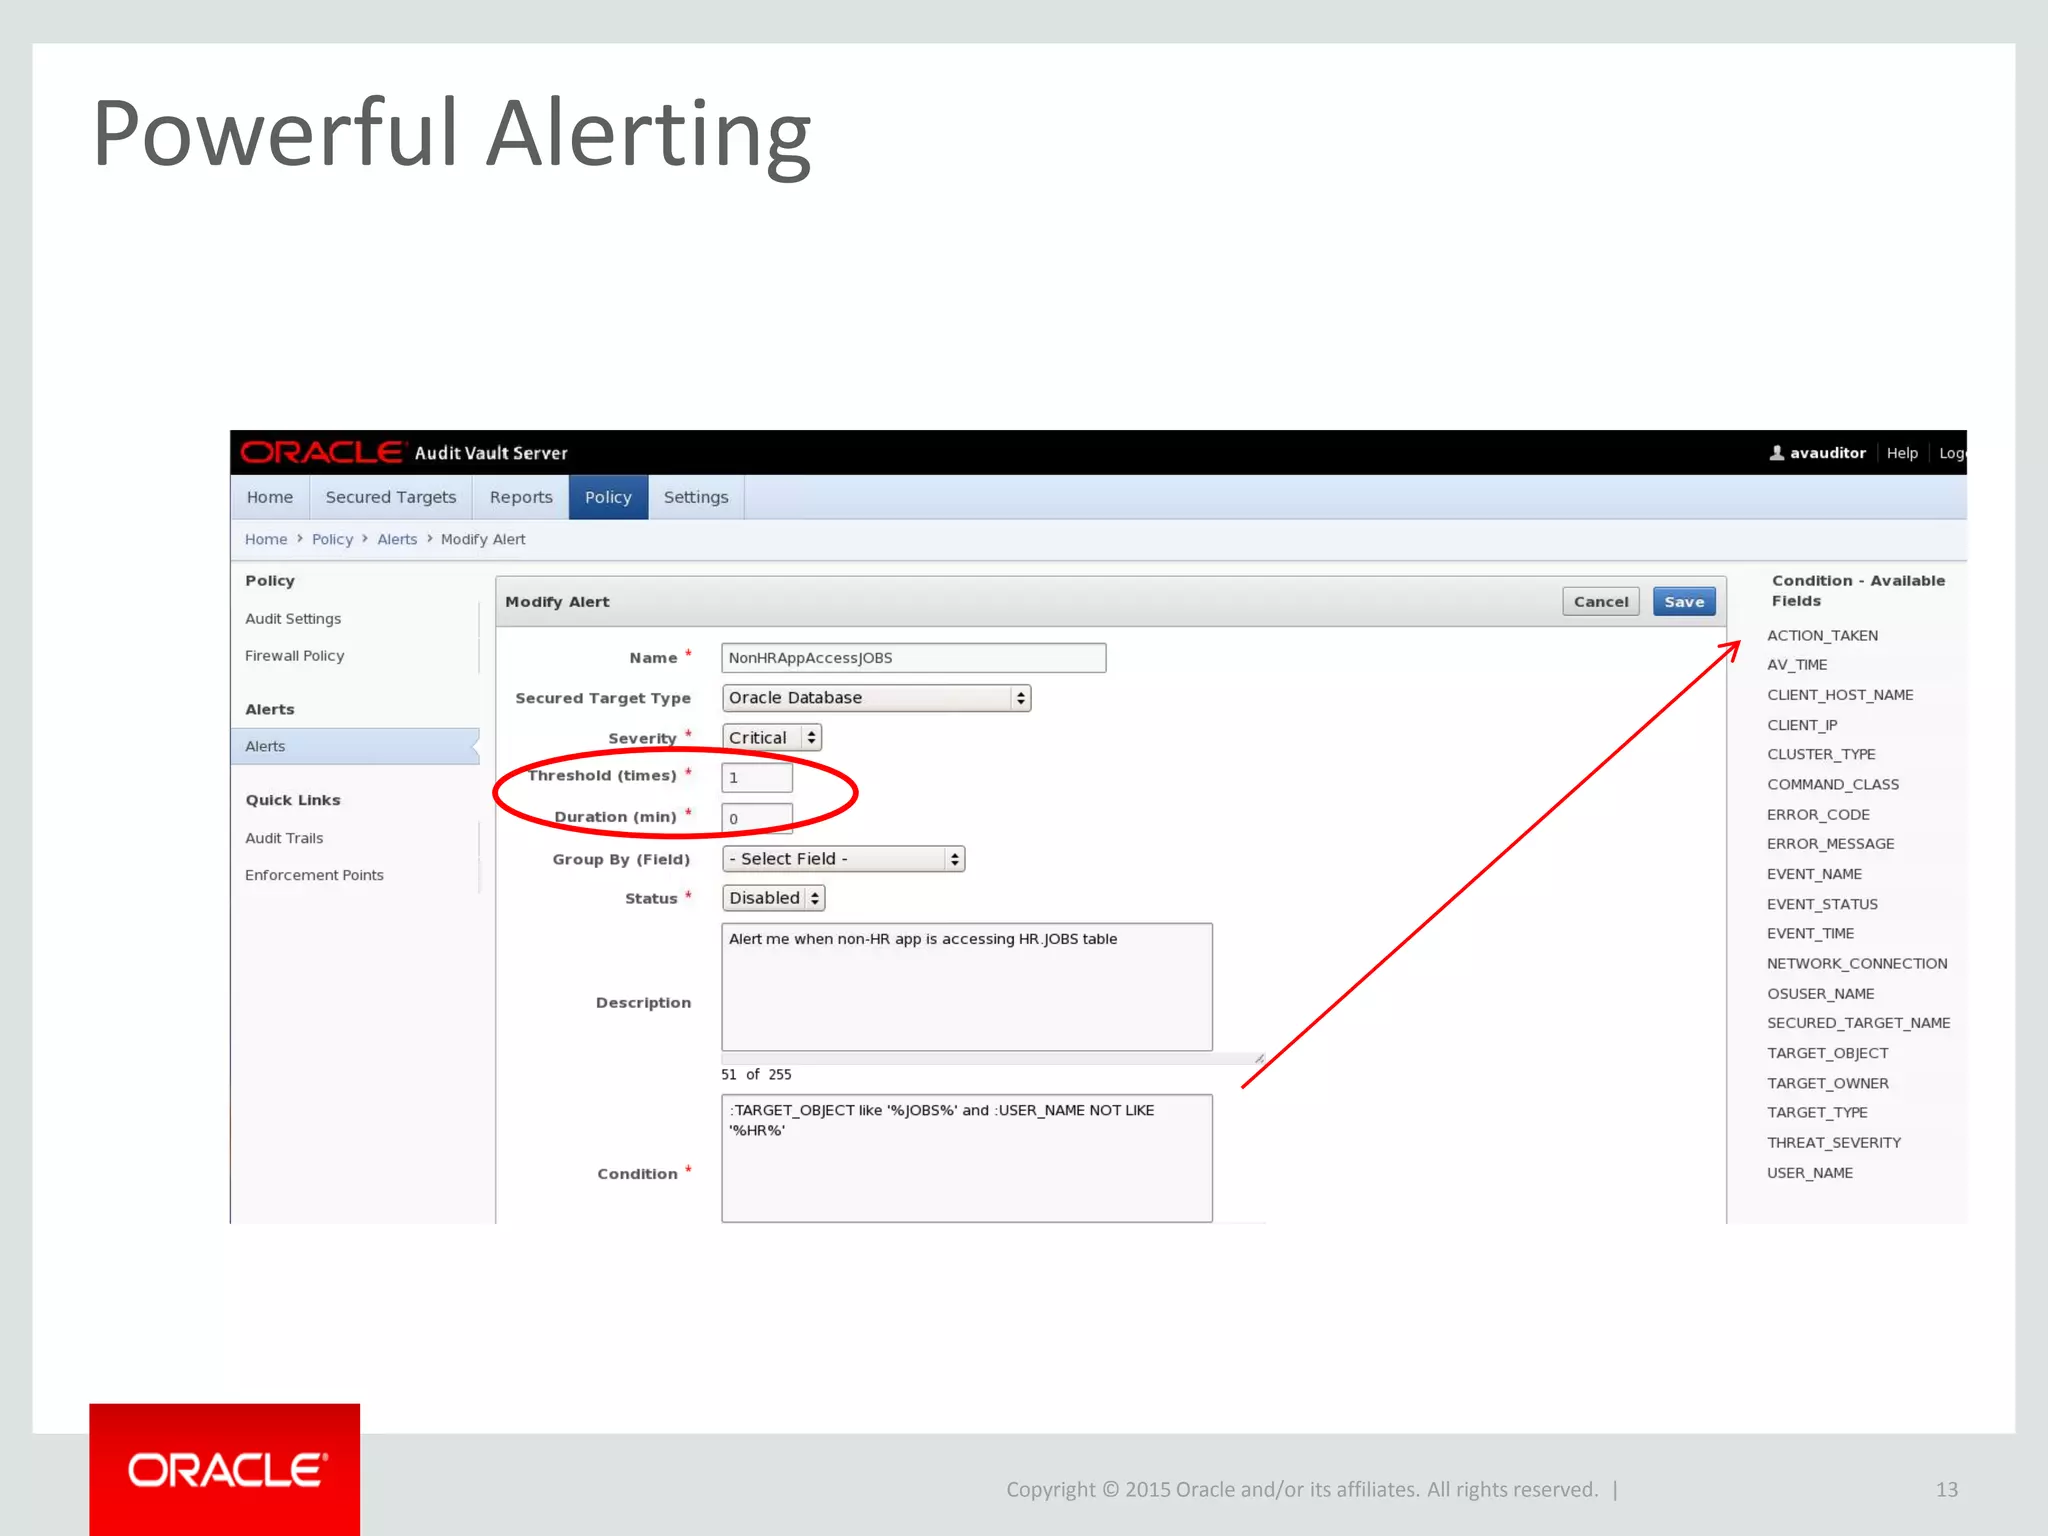
Task: Open the Home tab
Action: tap(270, 497)
